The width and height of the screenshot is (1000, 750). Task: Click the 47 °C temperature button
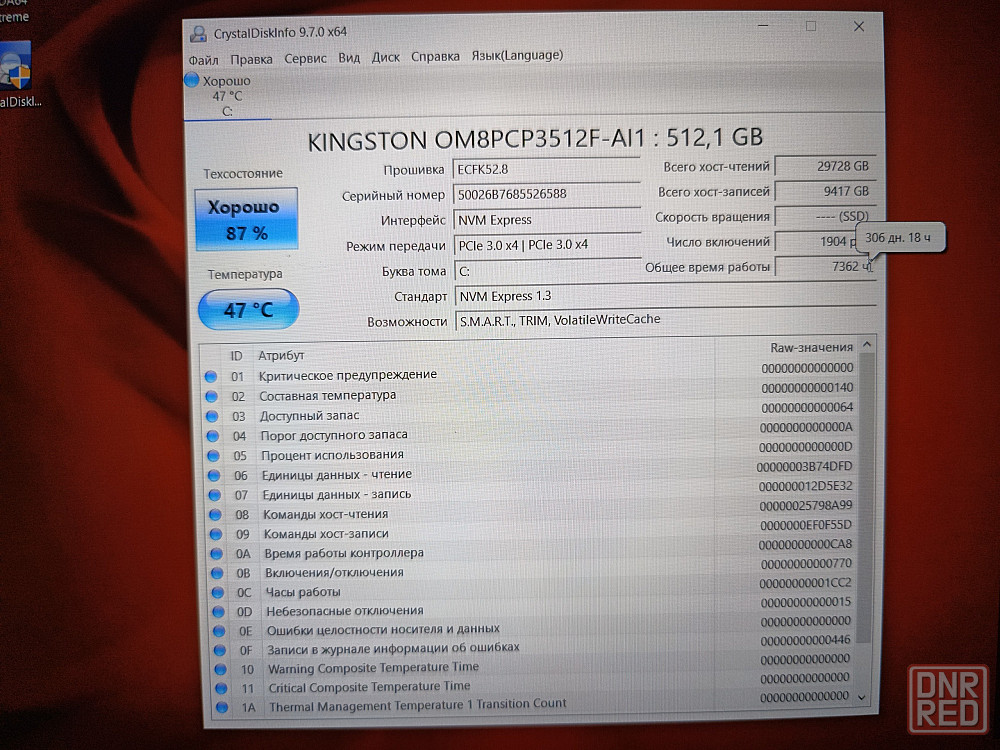[x=248, y=310]
